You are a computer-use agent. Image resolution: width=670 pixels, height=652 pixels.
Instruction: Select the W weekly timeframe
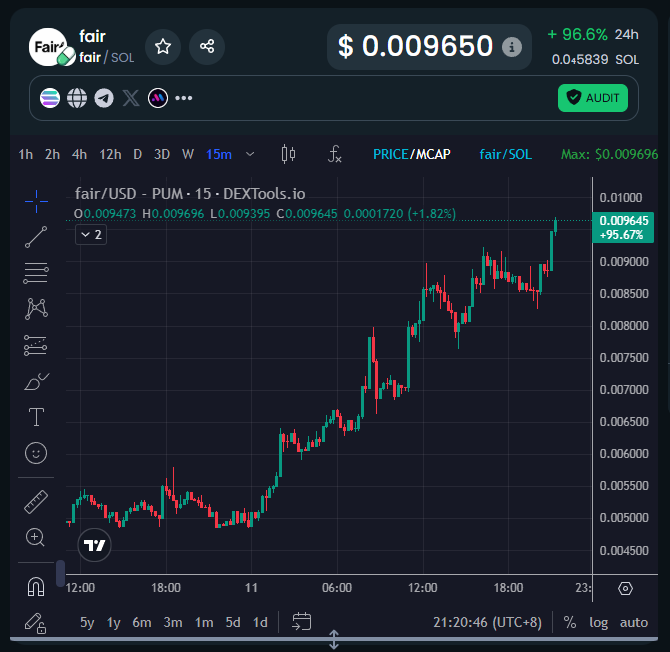[x=188, y=154]
